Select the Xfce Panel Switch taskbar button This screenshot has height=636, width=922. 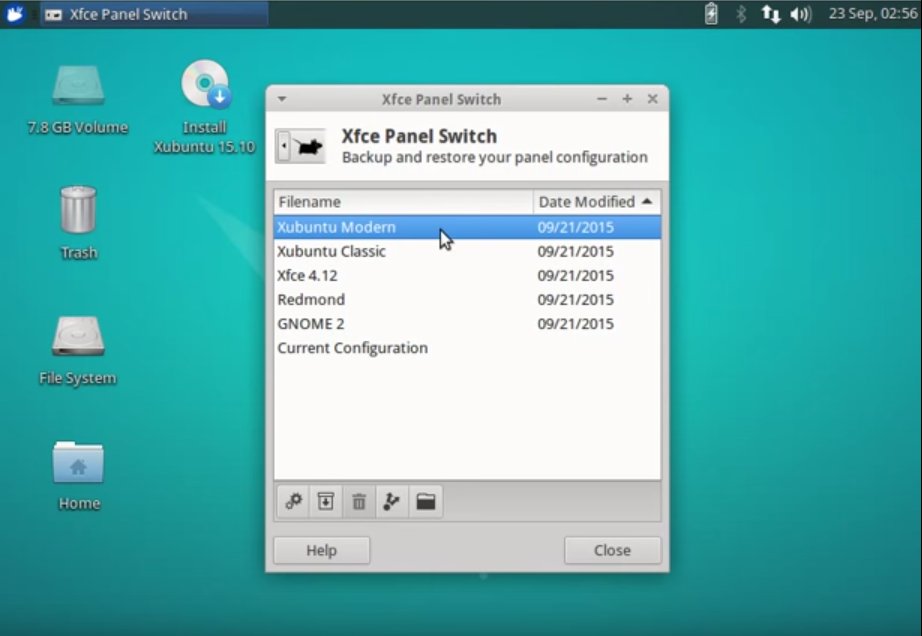(154, 14)
